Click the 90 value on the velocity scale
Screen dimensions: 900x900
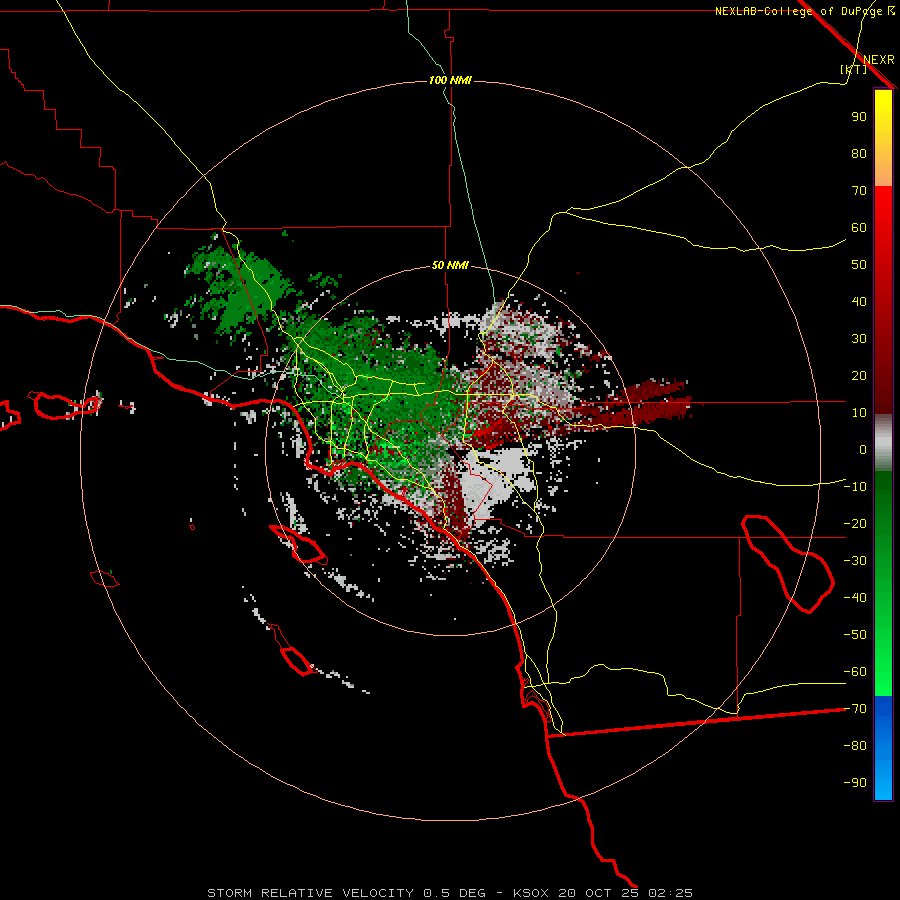point(859,117)
